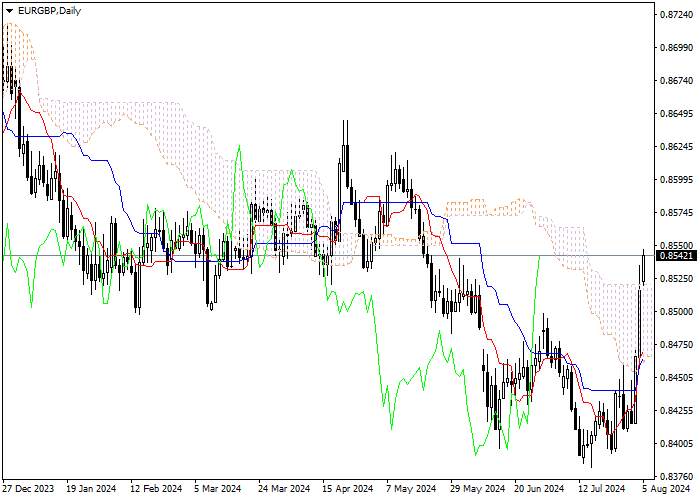This screenshot has width=700, height=500.
Task: Select price scale value 0.85995
Action: coord(676,180)
